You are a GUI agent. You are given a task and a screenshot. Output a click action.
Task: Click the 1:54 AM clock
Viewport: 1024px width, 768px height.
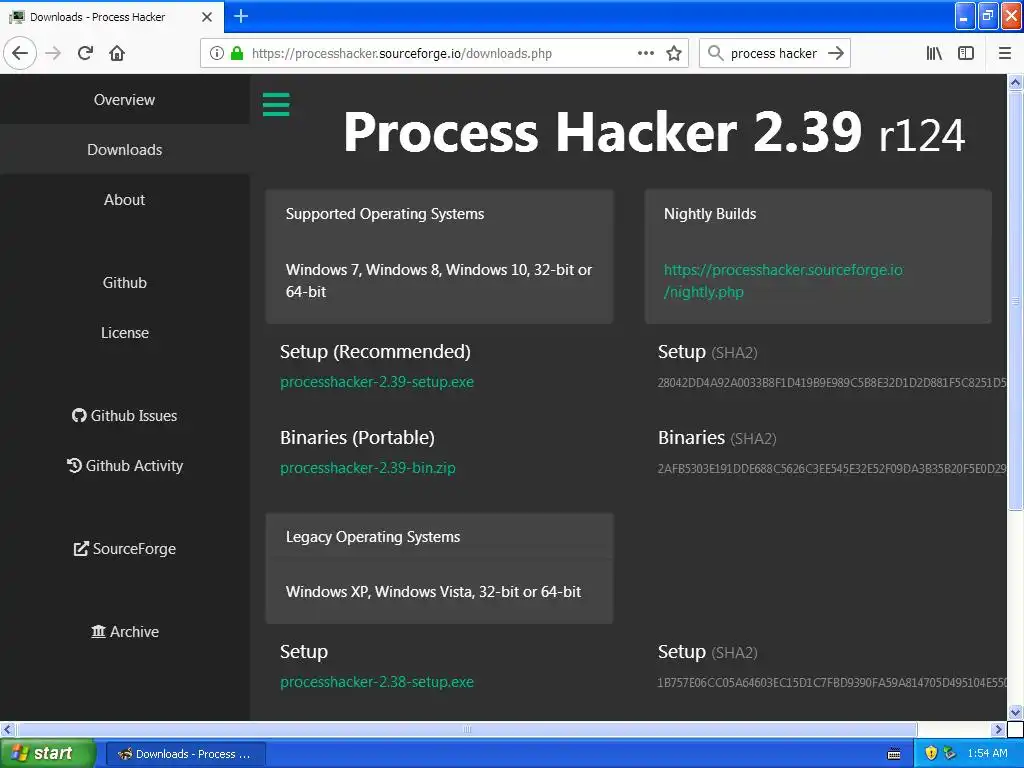[987, 754]
